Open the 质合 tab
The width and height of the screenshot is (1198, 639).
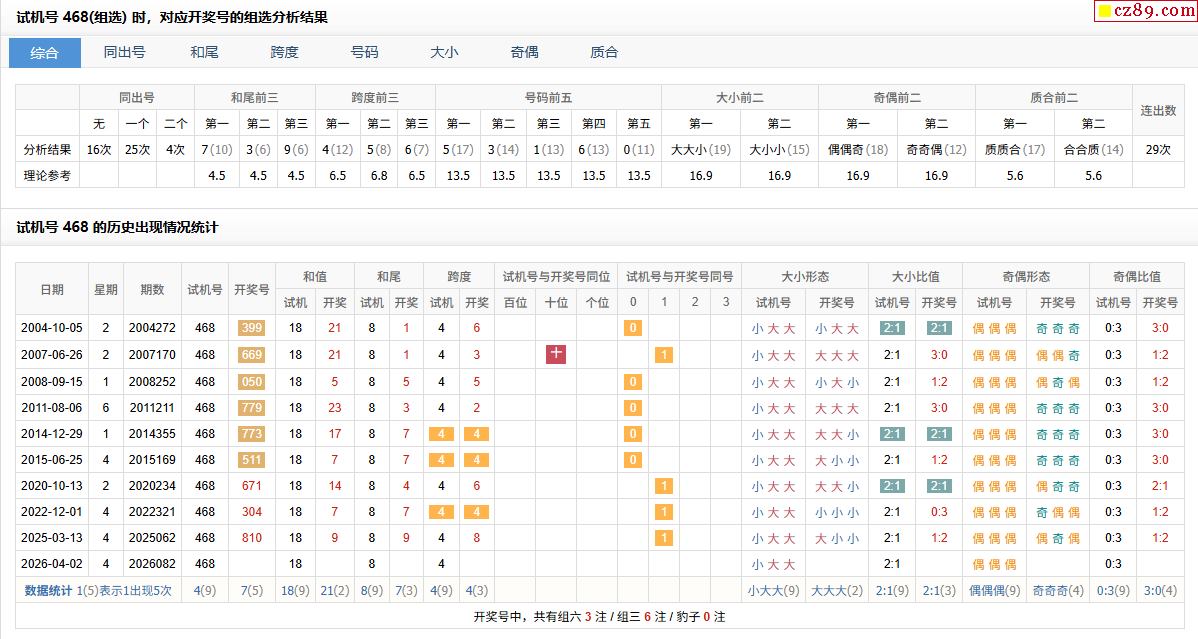point(604,52)
